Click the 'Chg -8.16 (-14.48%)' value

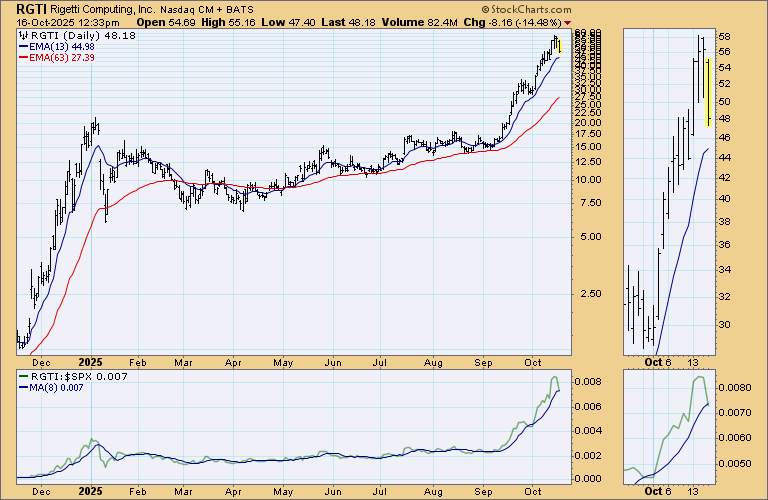[x=512, y=23]
